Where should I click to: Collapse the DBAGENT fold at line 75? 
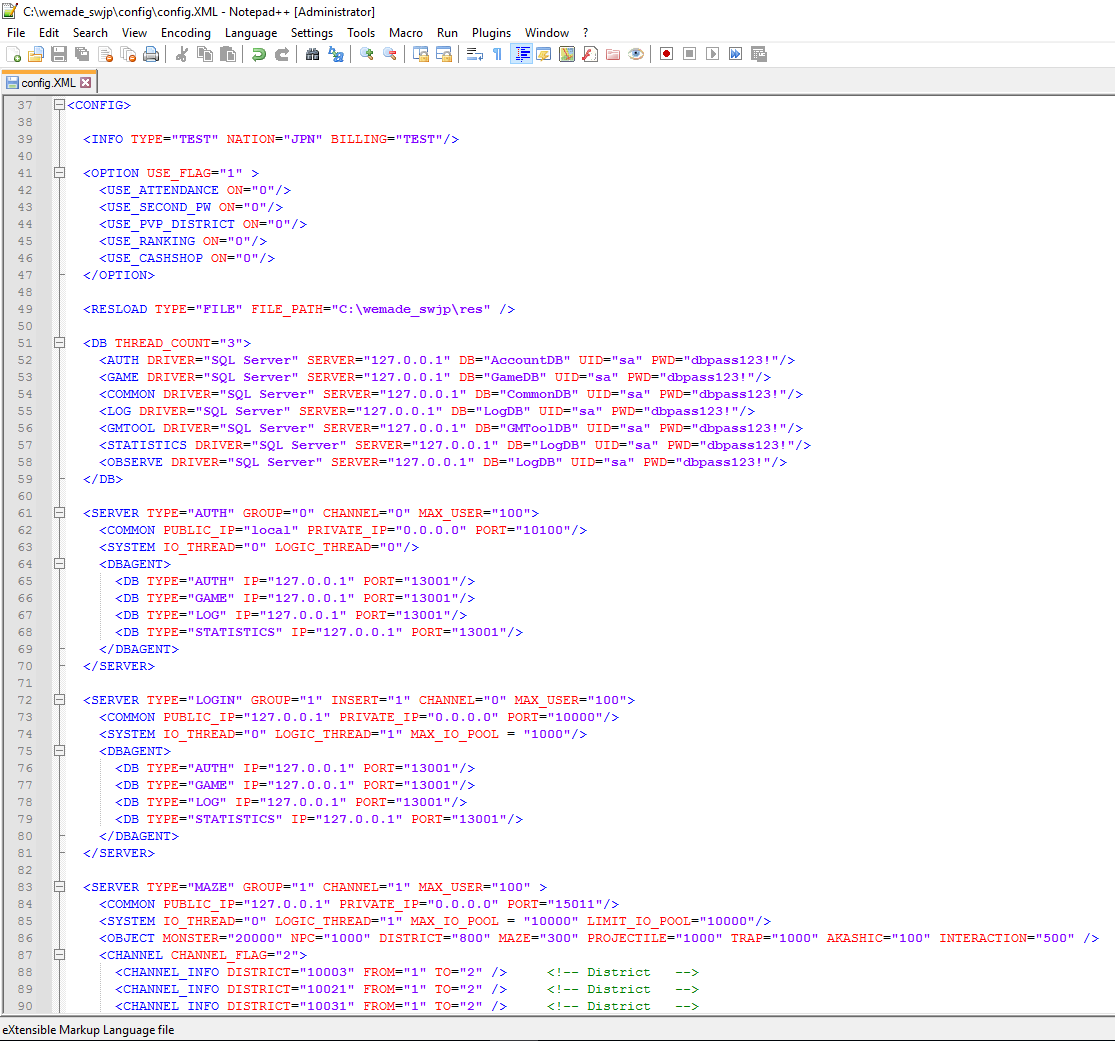(x=60, y=751)
